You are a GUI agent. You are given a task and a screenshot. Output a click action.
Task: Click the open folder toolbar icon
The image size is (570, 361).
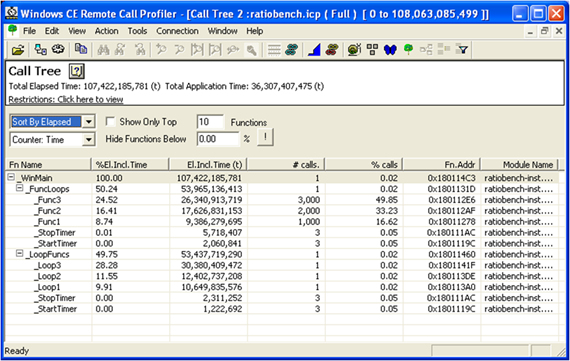18,50
